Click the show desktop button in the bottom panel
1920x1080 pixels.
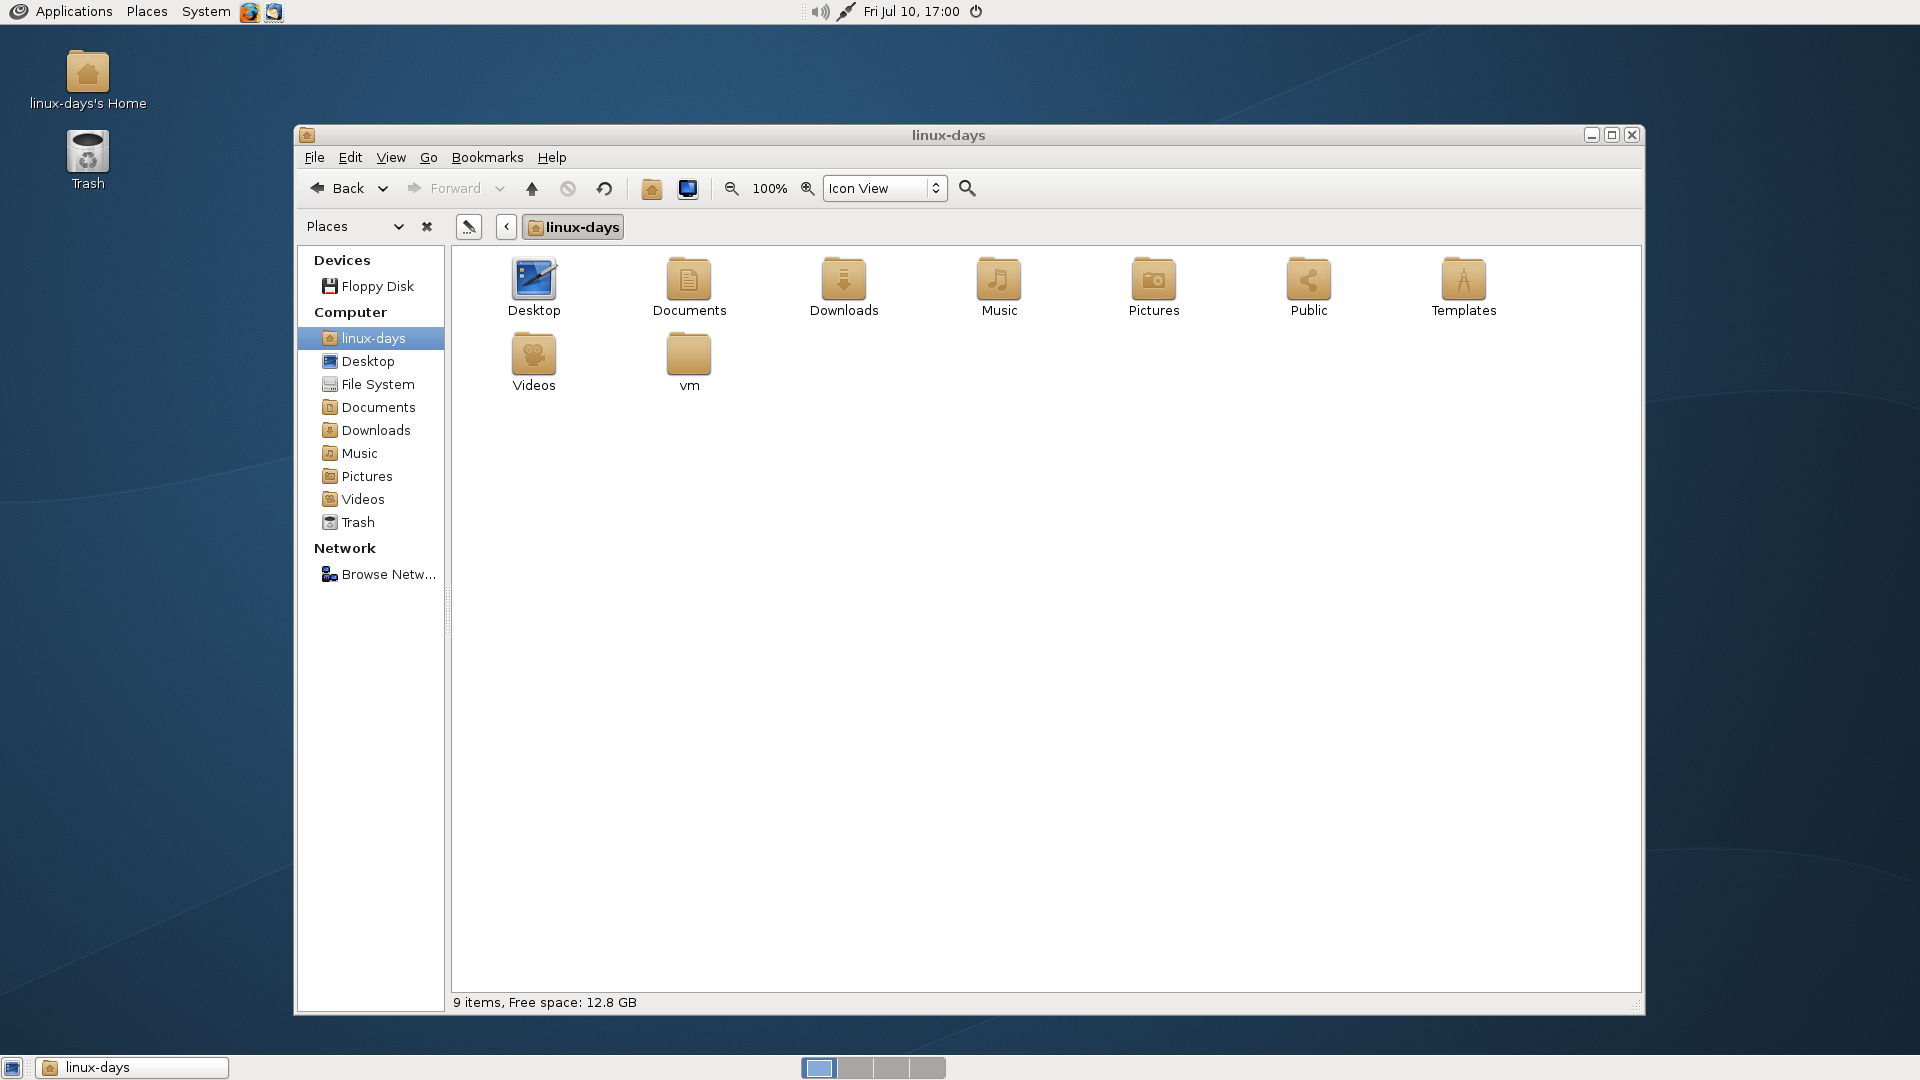12,1068
